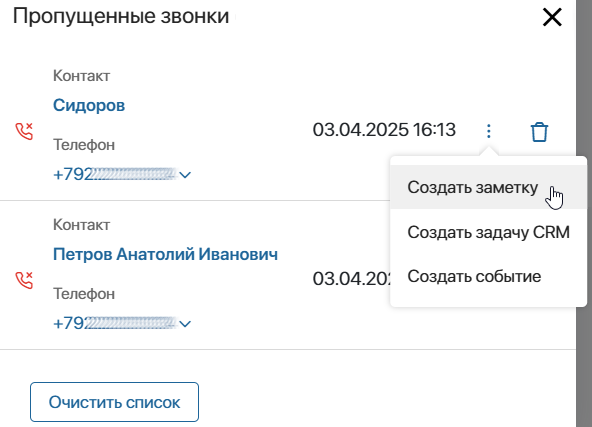Image resolution: width=592 pixels, height=427 pixels.
Task: Click the partially hidden date in Петров's row
Action: click(351, 279)
